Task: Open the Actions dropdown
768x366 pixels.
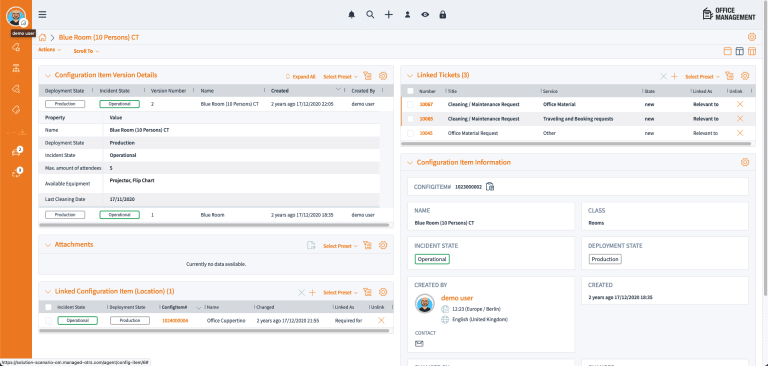Action: tap(49, 50)
